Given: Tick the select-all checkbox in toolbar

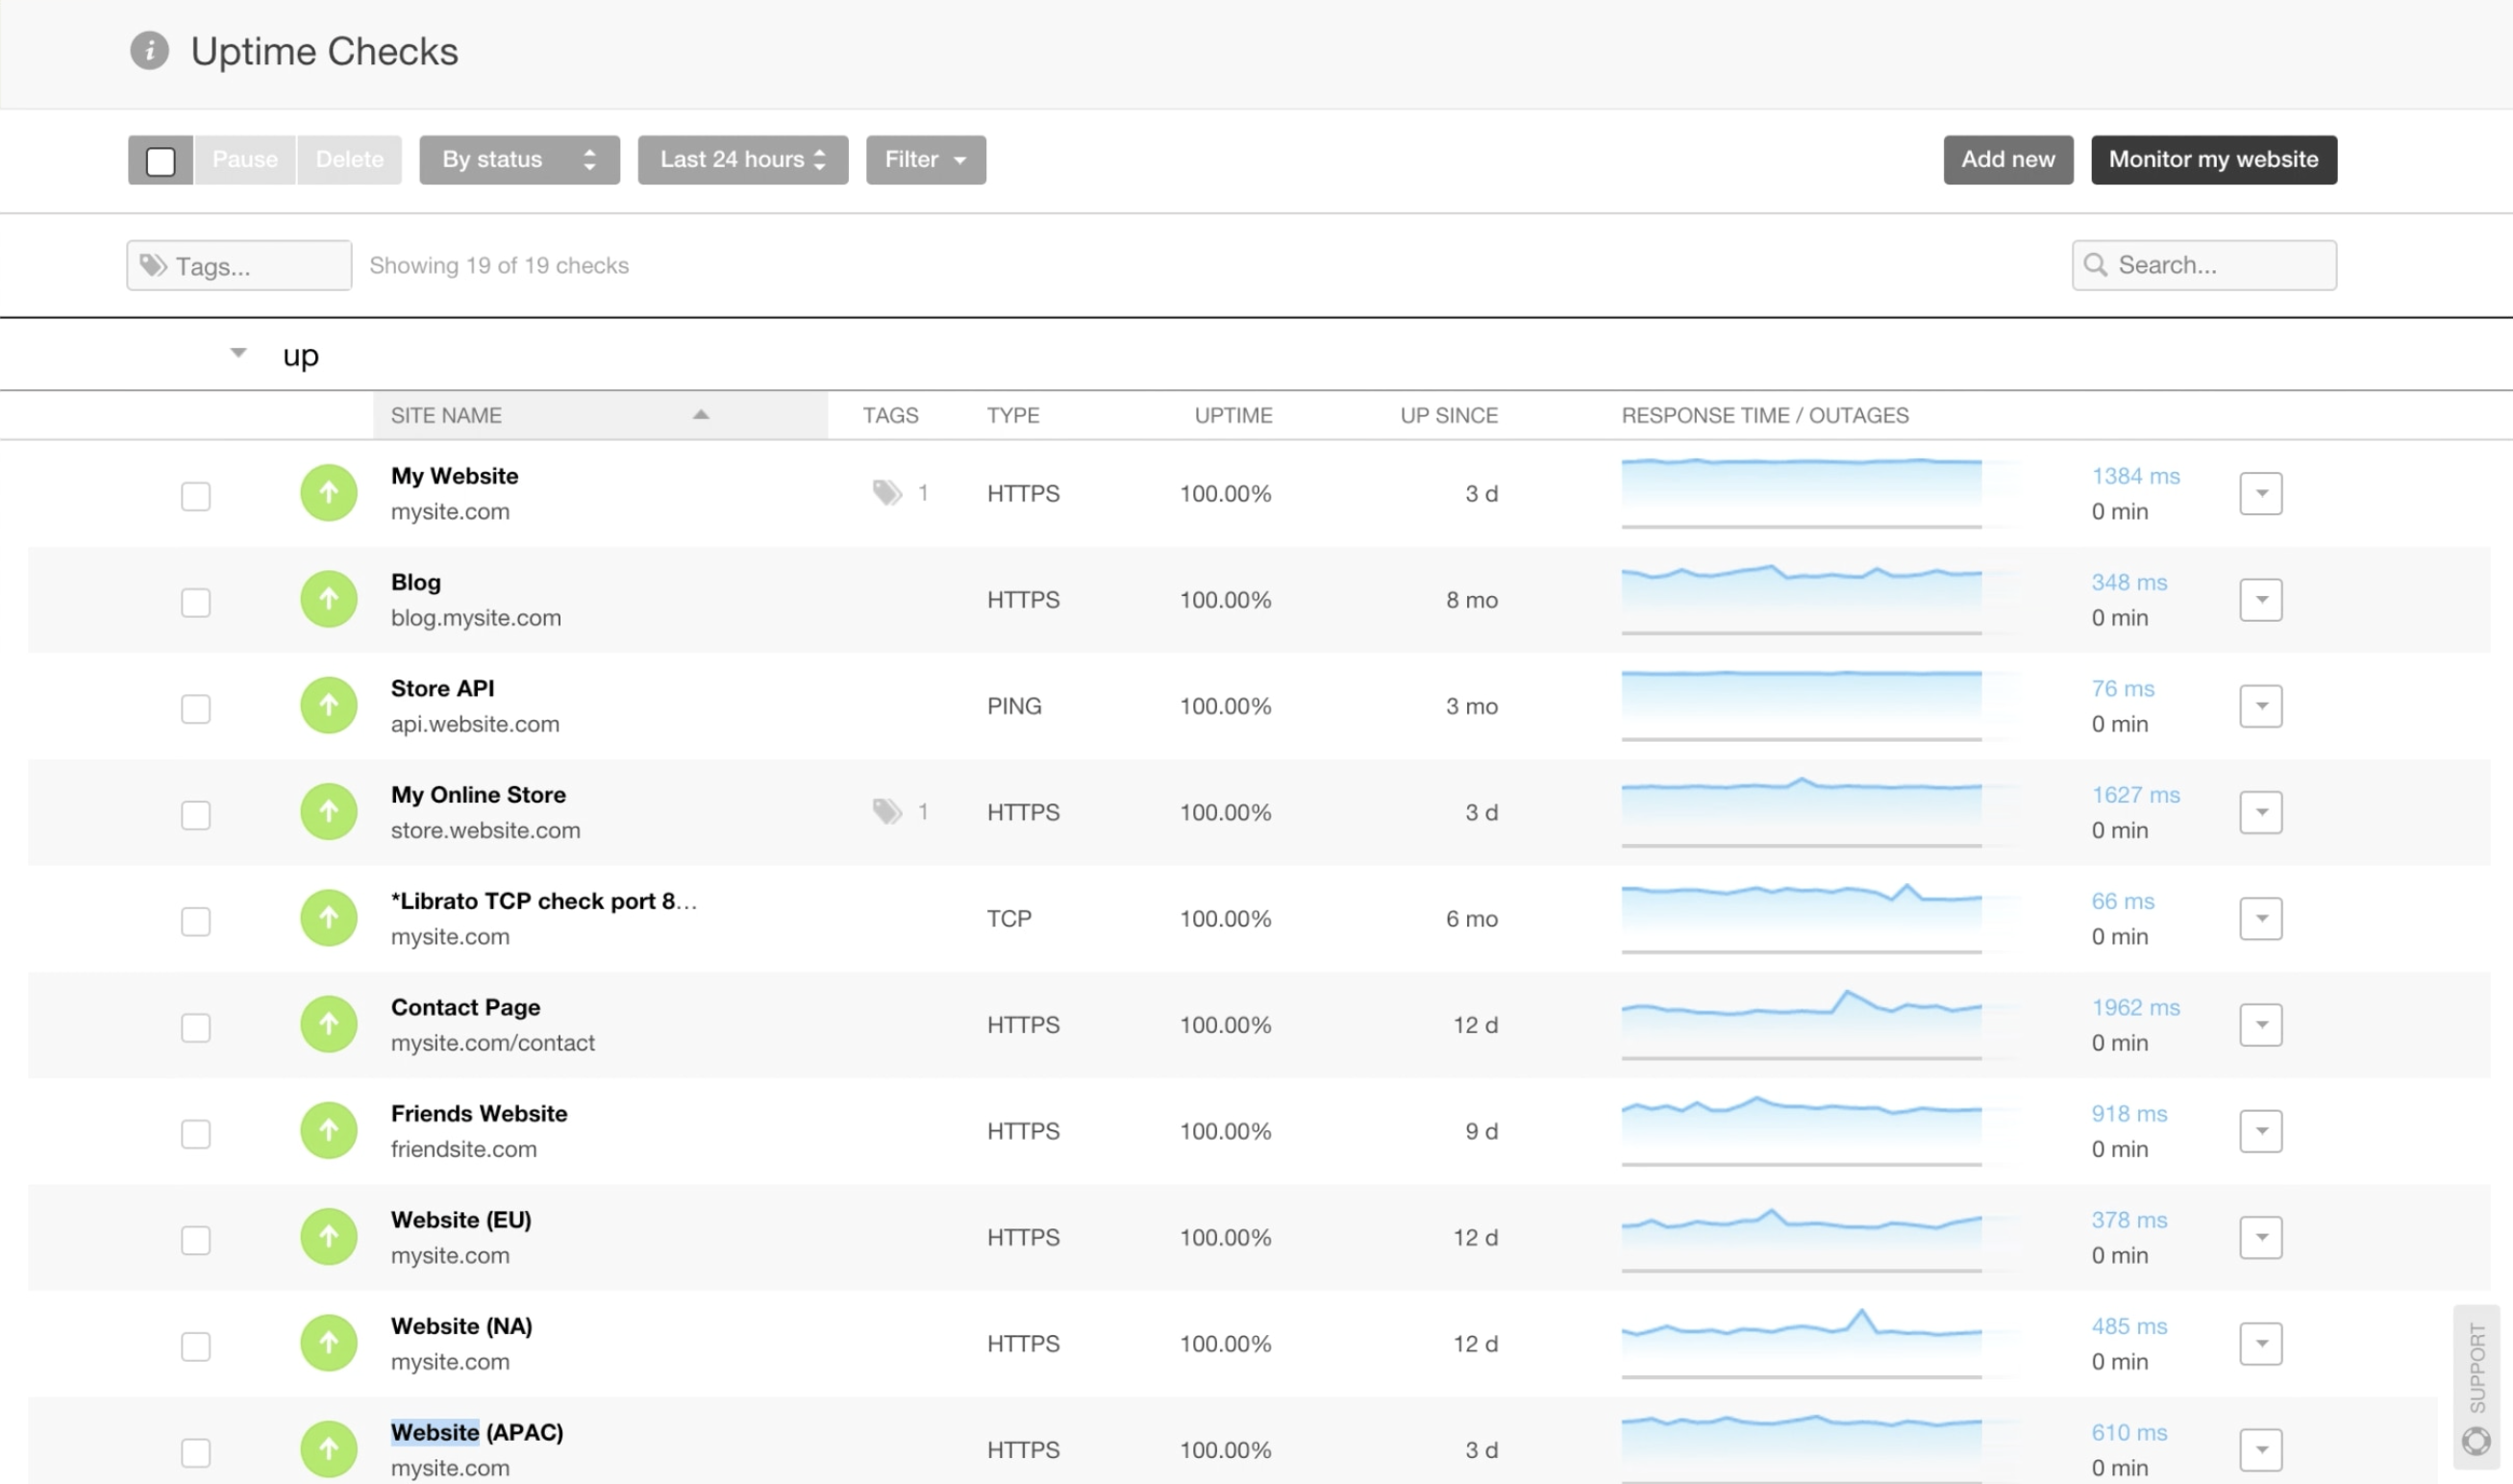Looking at the screenshot, I should point(160,160).
